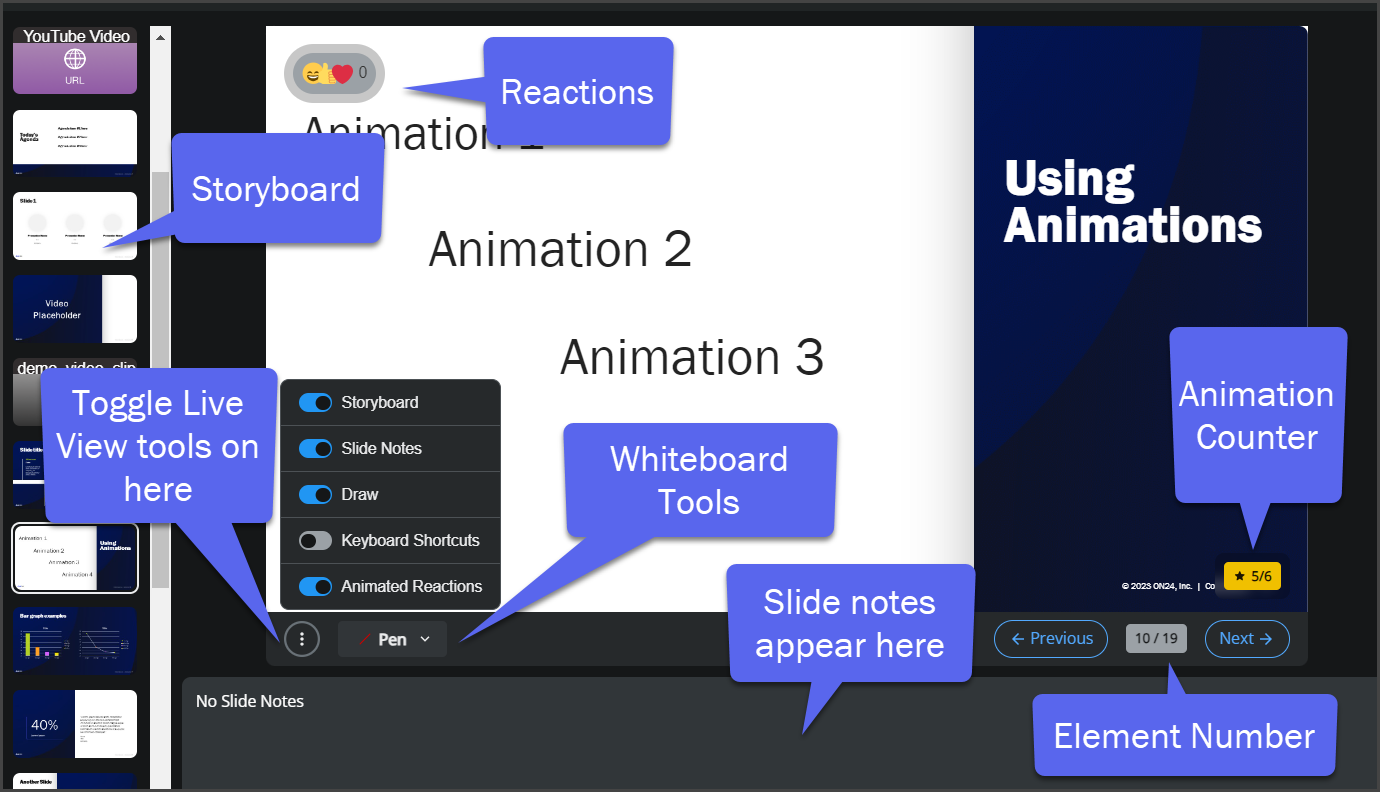Viewport: 1380px width, 792px height.
Task: Click the 10 / 19 element number indicator
Action: pyautogui.click(x=1156, y=638)
